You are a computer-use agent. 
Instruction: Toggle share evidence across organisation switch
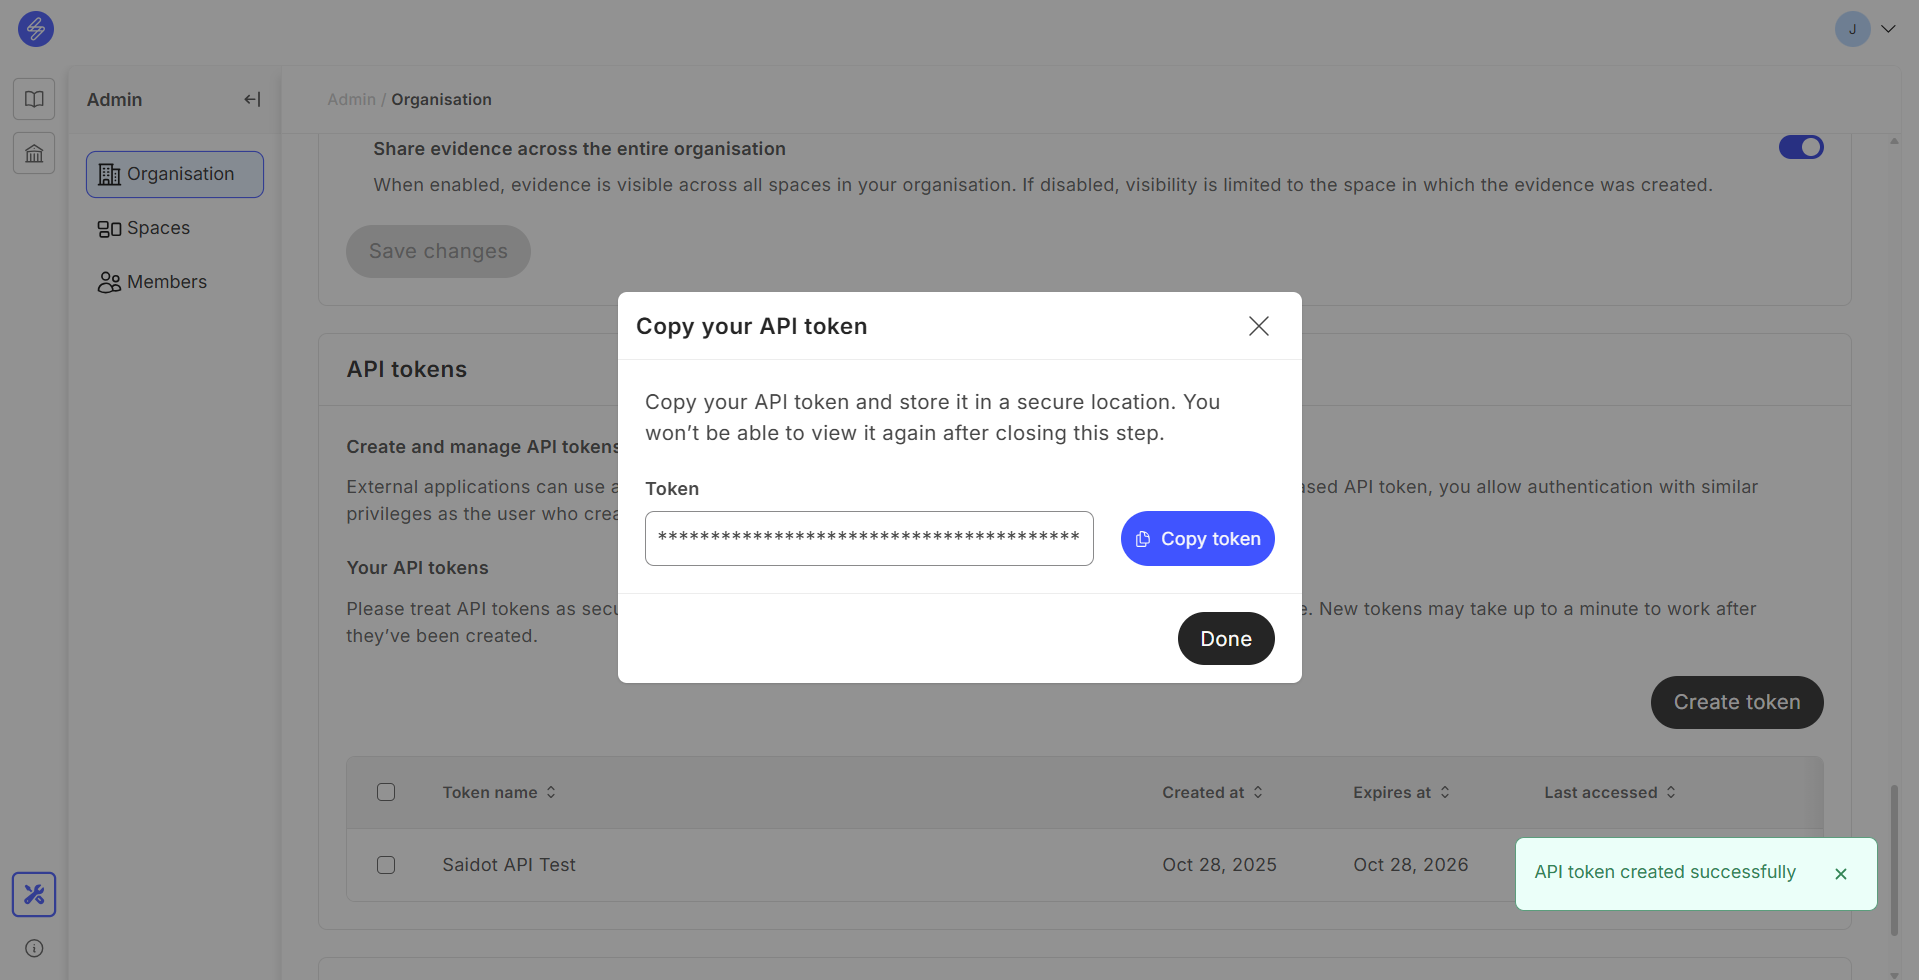point(1800,148)
